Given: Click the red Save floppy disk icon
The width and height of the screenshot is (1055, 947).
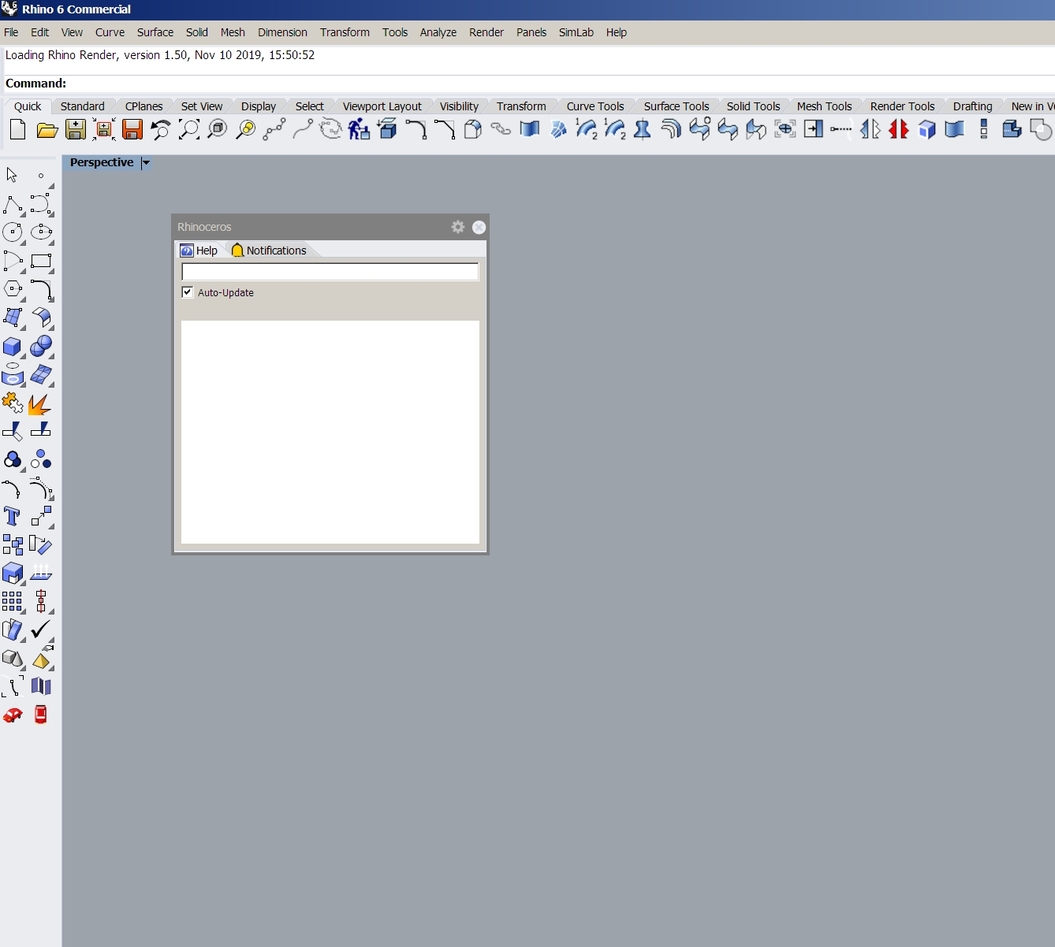Looking at the screenshot, I should (x=132, y=129).
